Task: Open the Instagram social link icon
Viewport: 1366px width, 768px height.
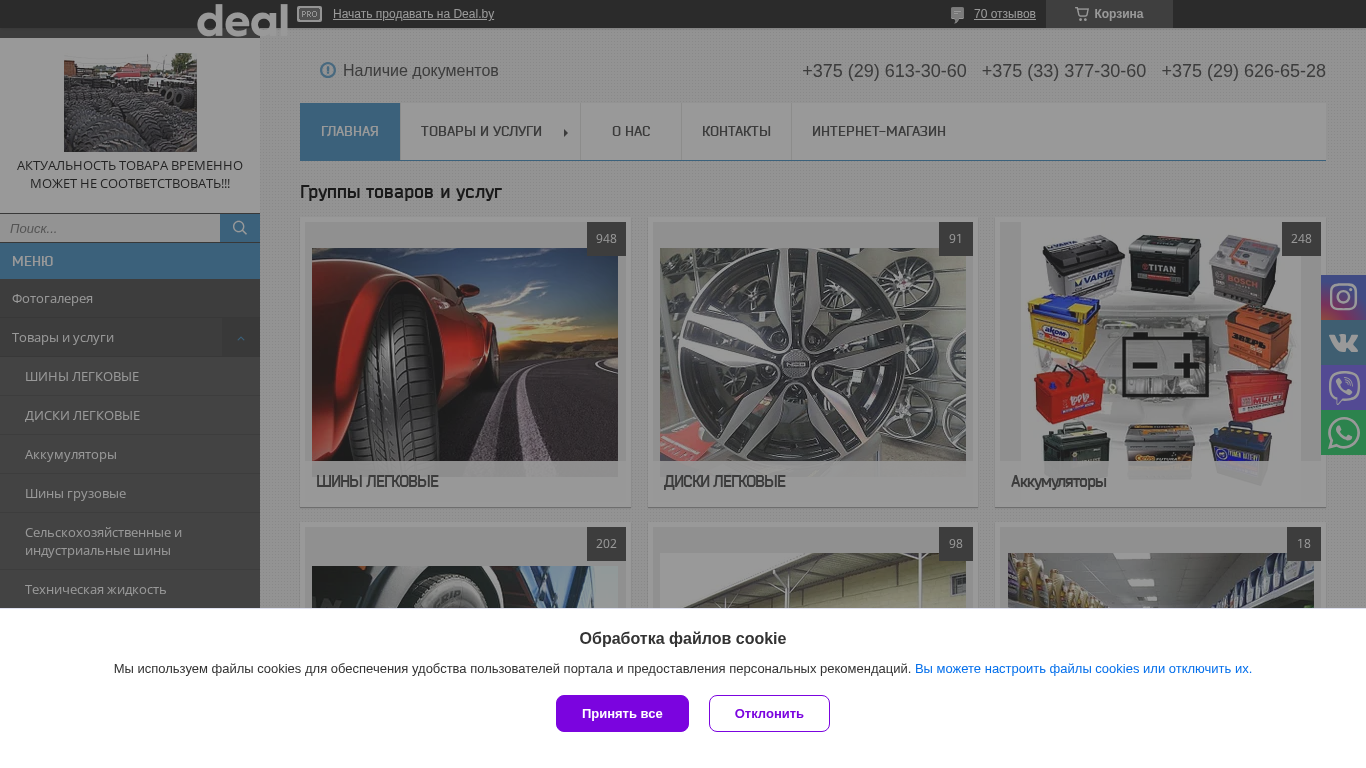Action: 1343,297
